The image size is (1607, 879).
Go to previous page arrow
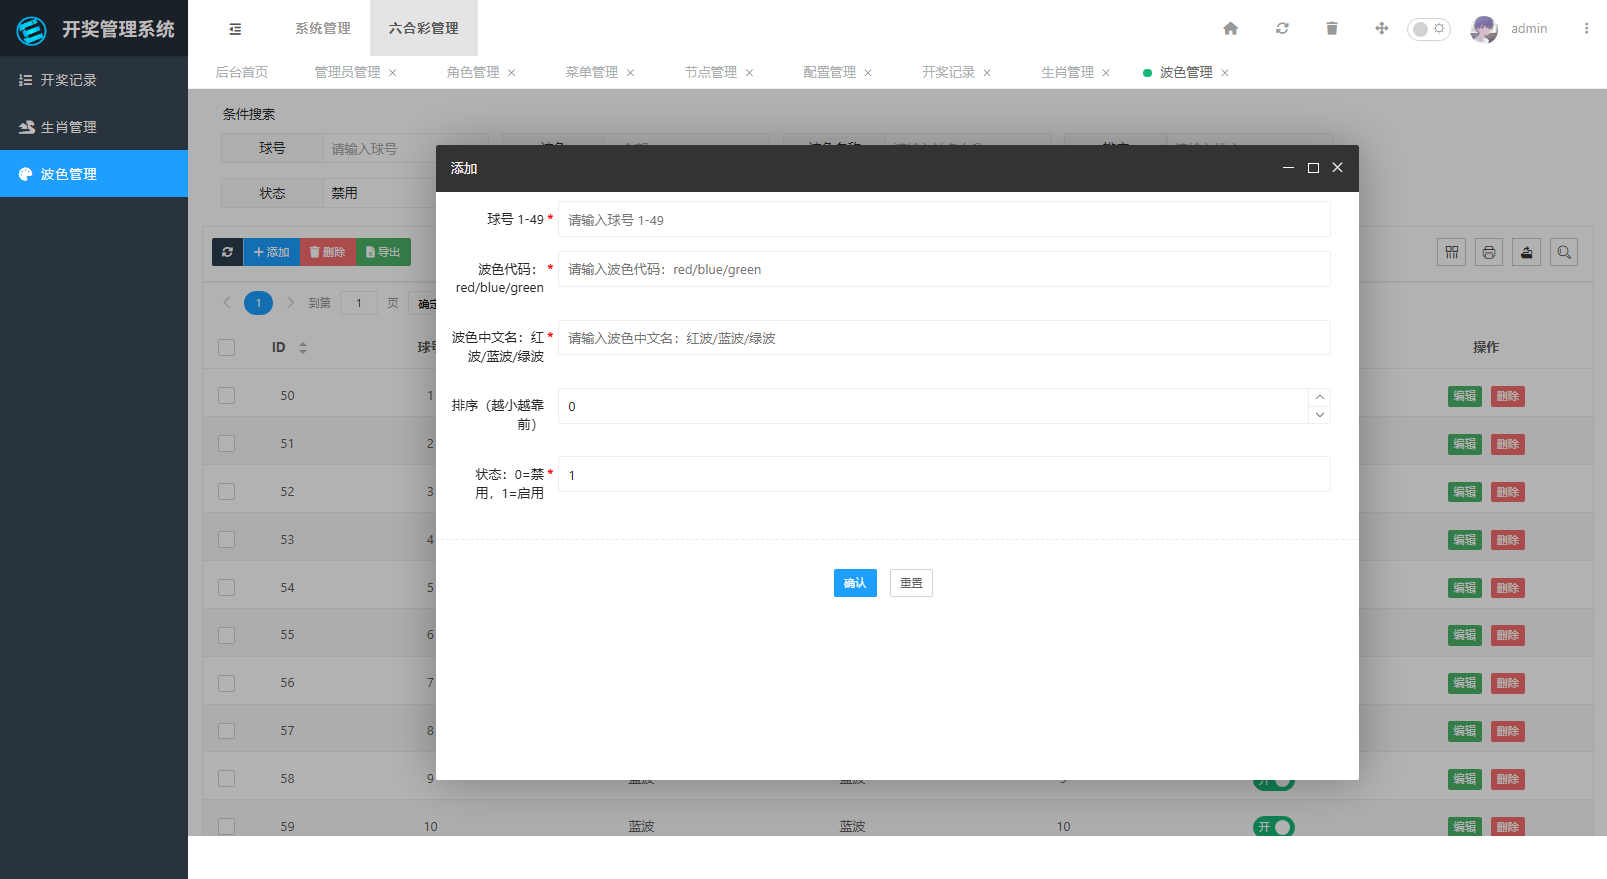227,302
